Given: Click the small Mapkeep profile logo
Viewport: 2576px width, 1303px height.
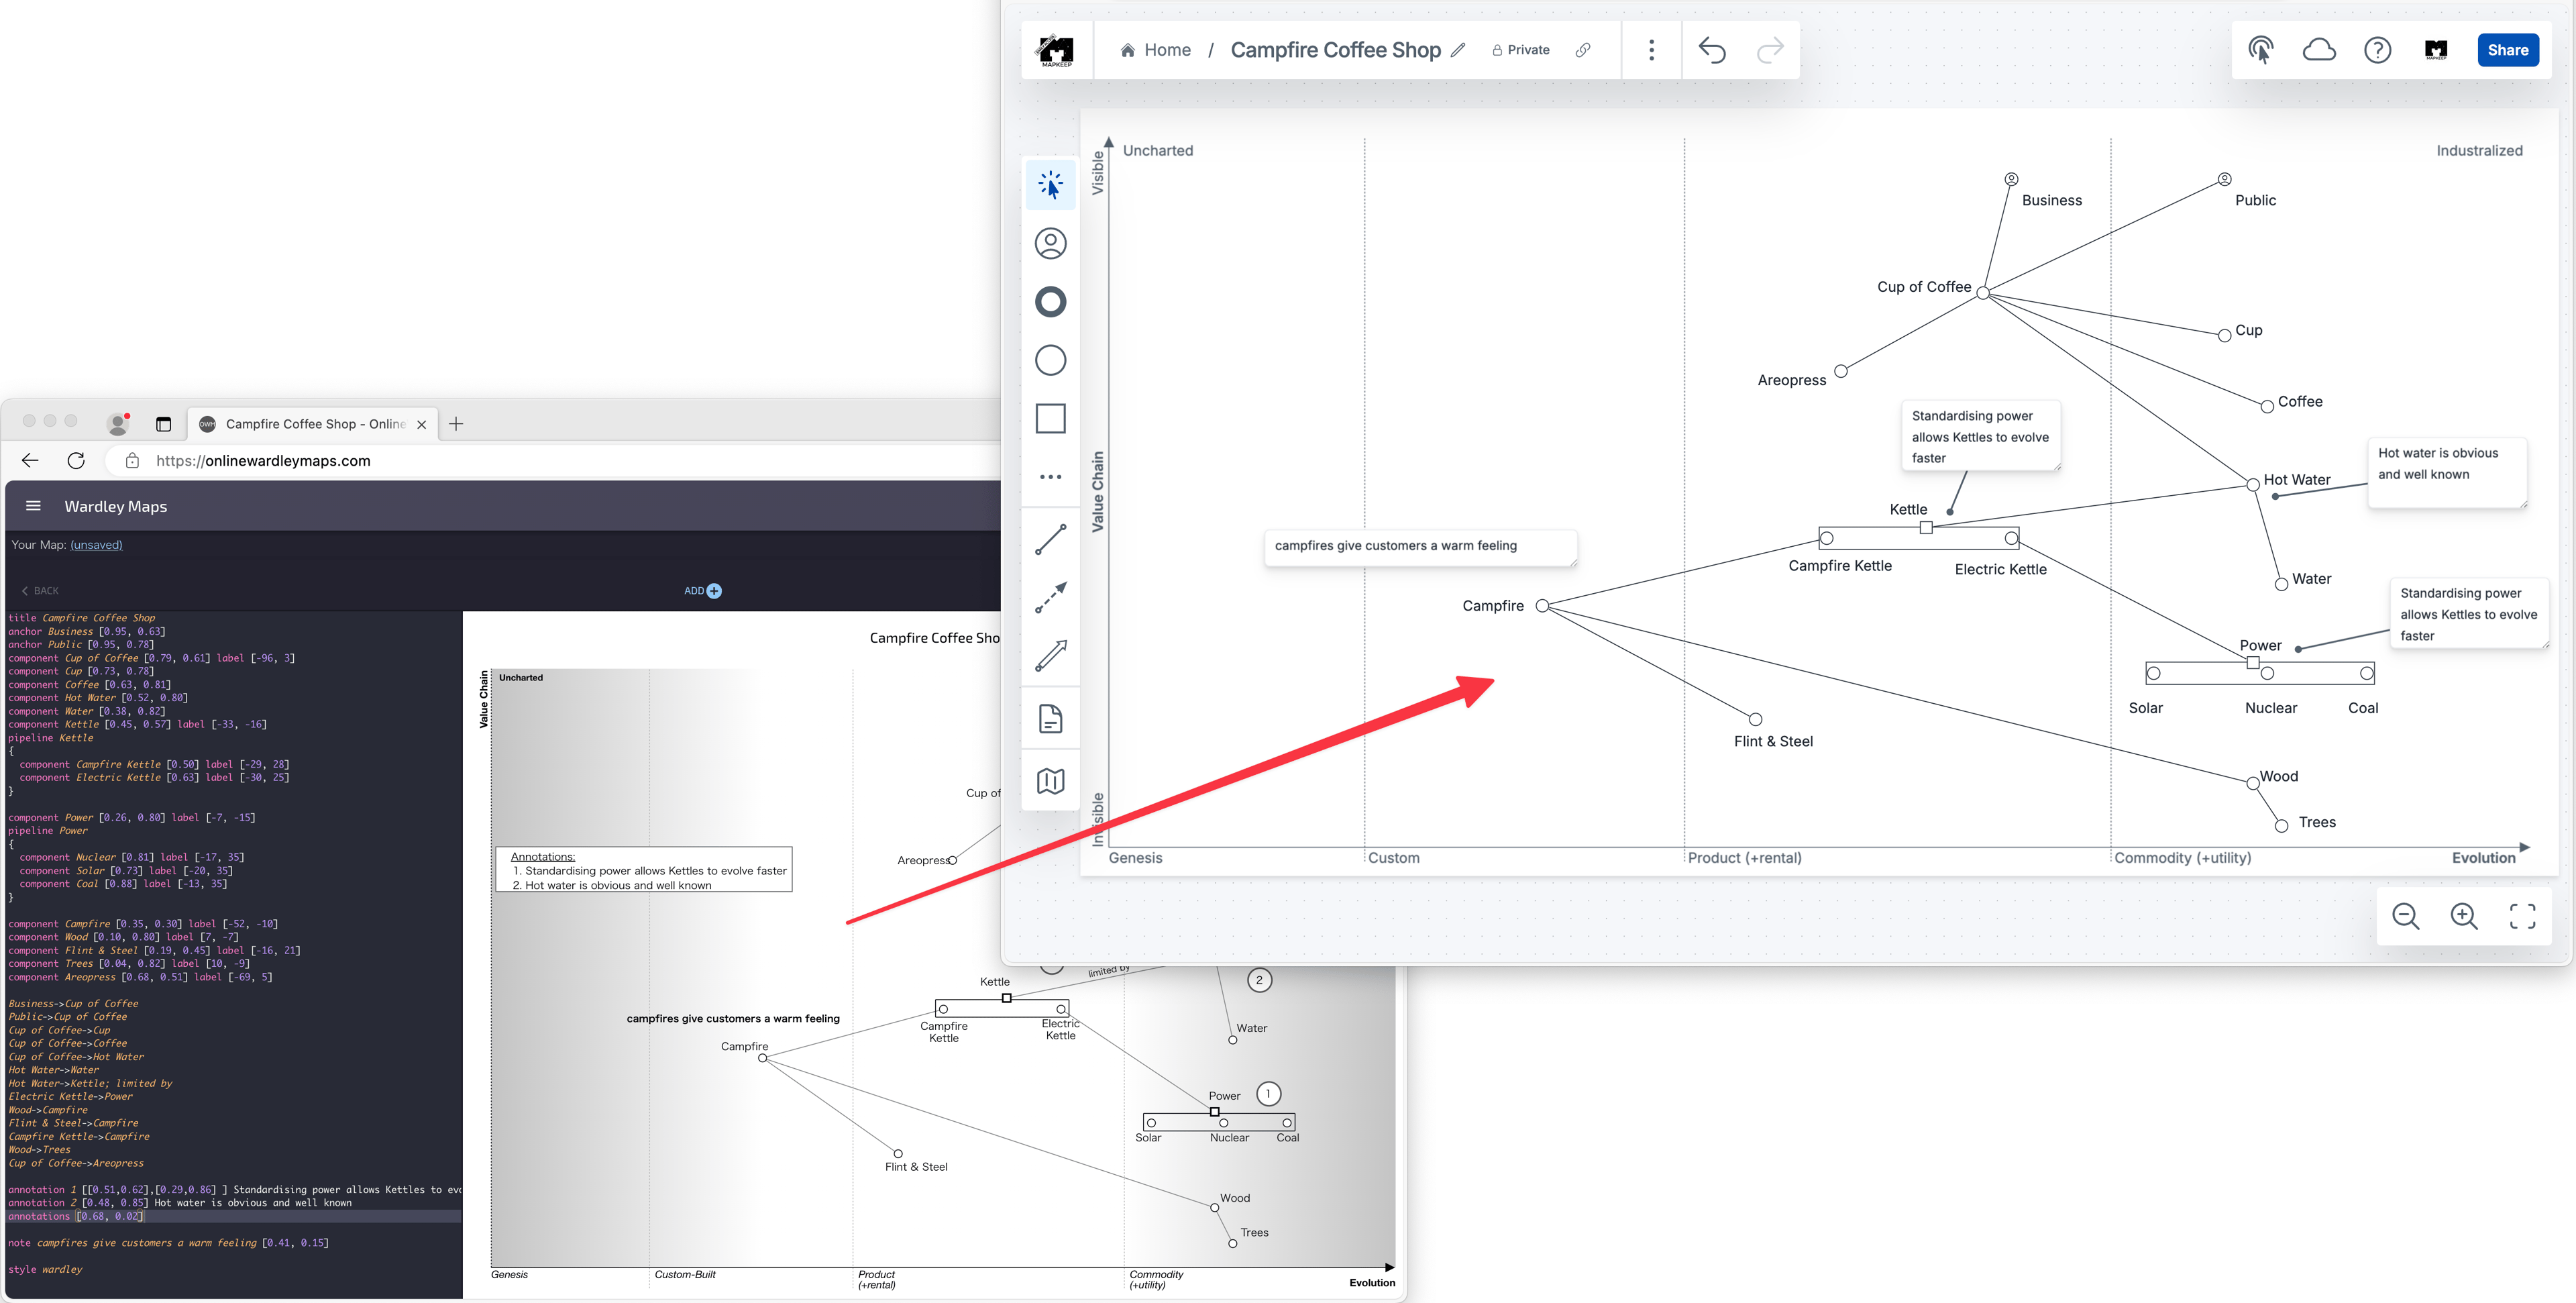Looking at the screenshot, I should 2436,50.
